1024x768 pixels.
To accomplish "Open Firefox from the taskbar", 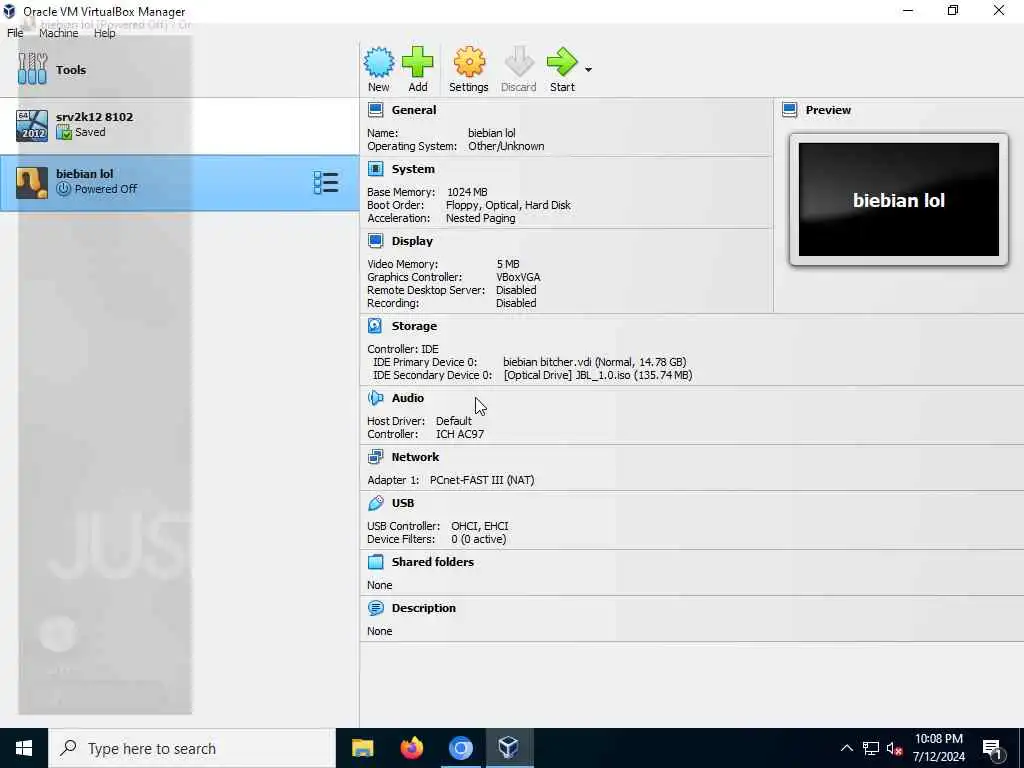I will (411, 748).
